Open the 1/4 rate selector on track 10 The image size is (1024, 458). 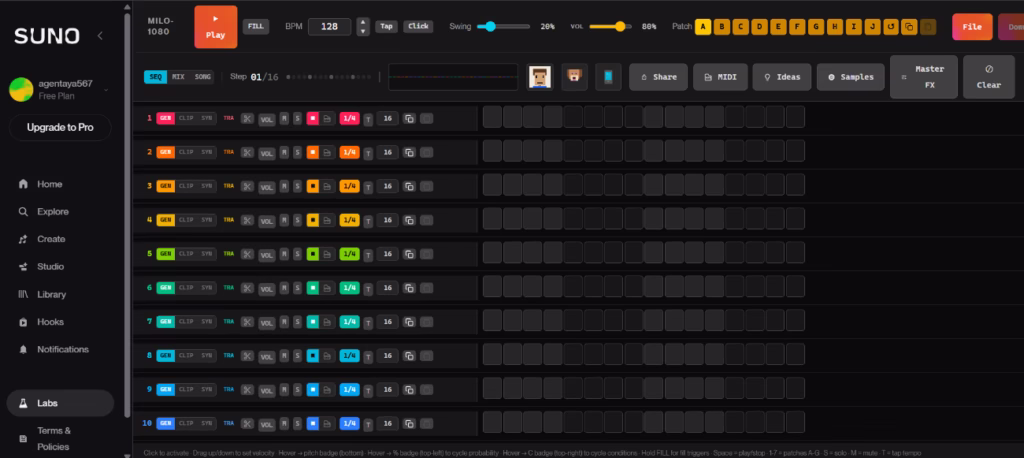(x=349, y=423)
